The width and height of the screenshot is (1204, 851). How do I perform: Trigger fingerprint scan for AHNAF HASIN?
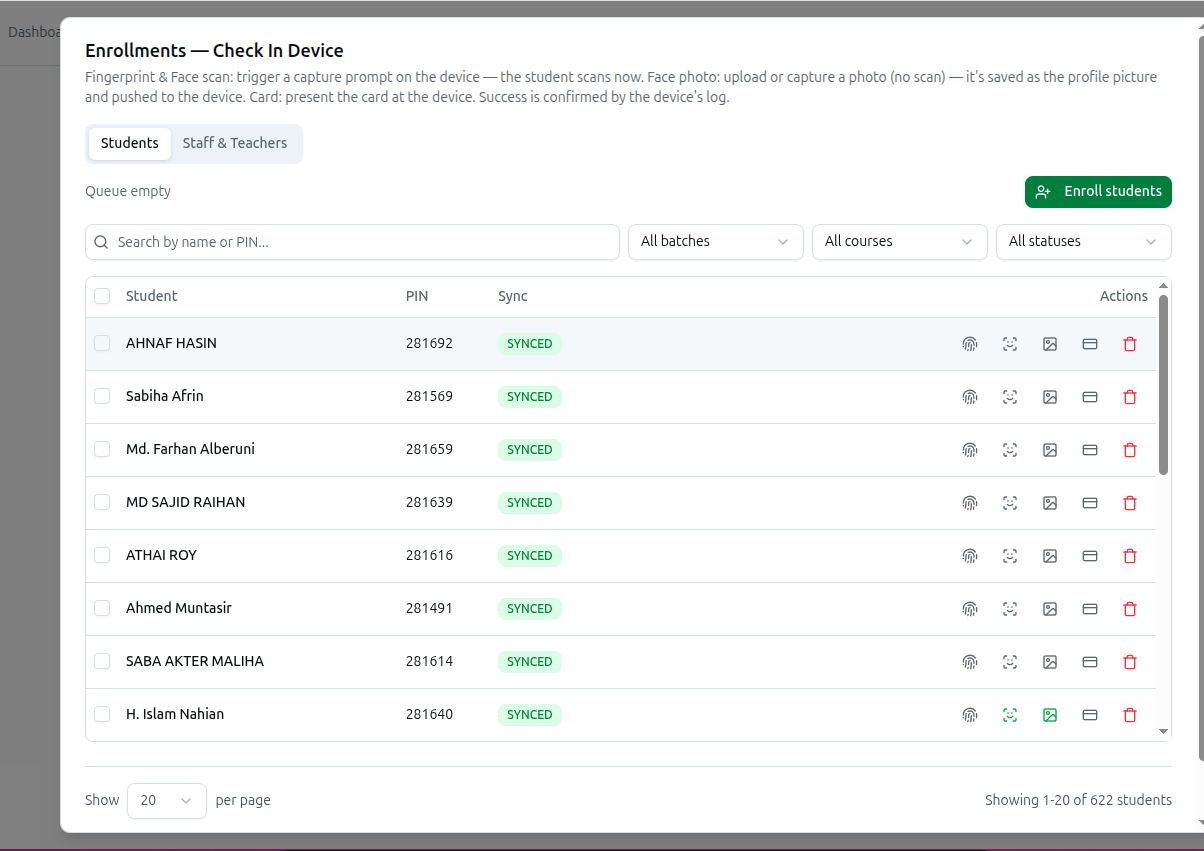970,344
